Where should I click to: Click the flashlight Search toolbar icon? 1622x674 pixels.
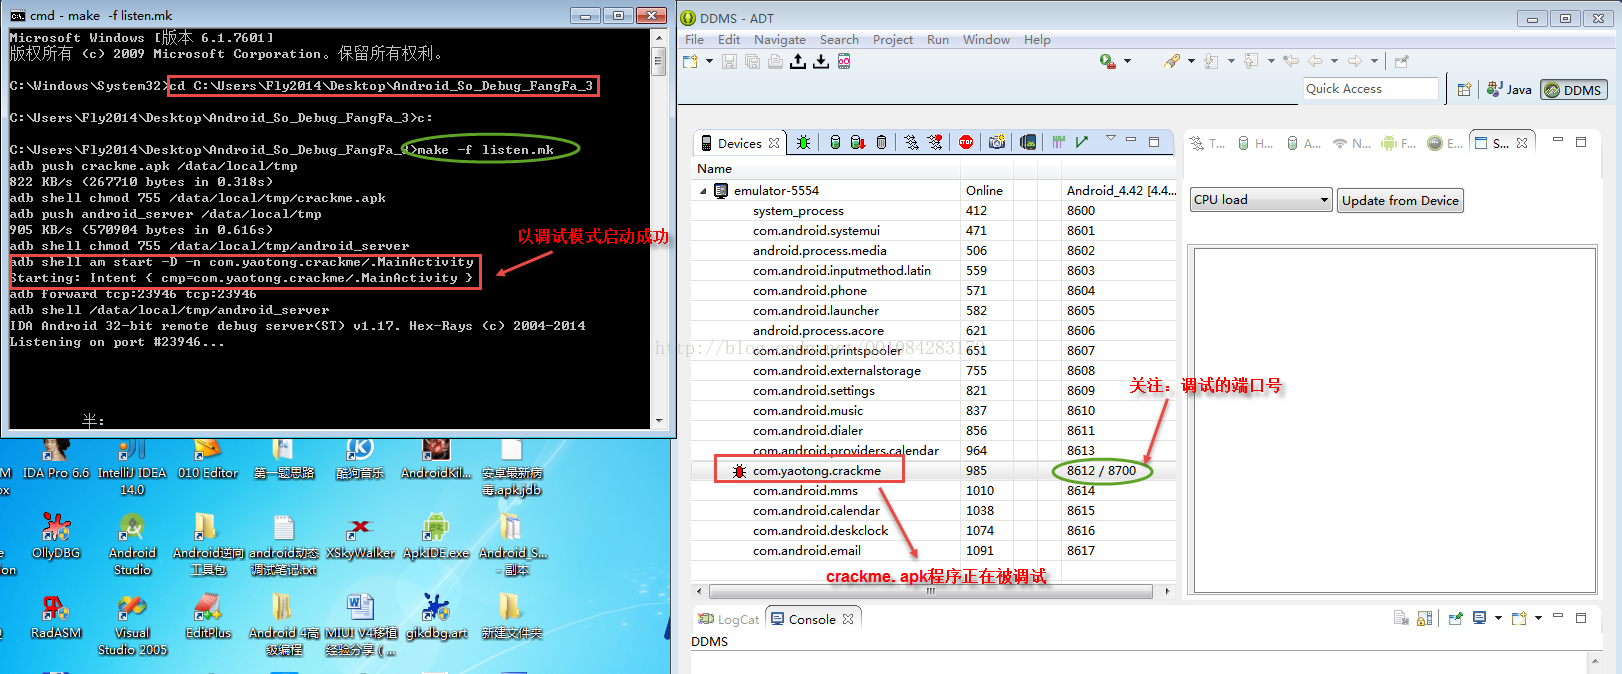coord(1172,61)
